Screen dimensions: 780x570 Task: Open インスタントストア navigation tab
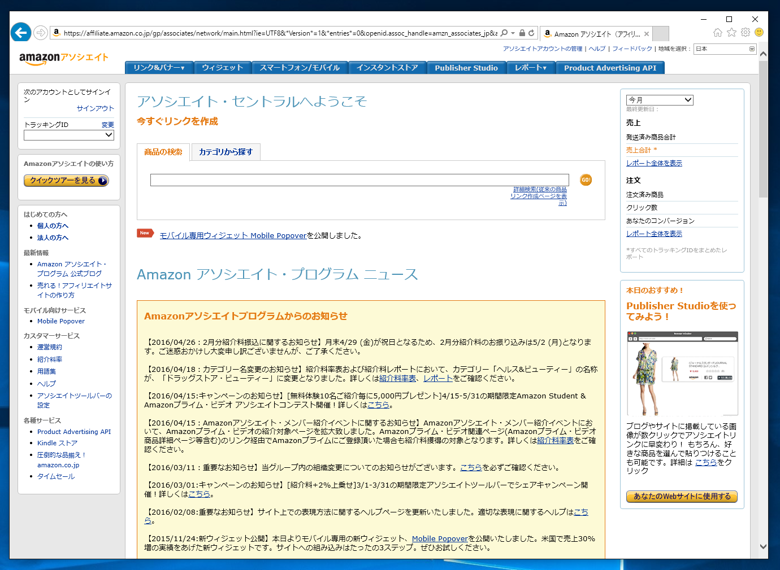pyautogui.click(x=387, y=68)
